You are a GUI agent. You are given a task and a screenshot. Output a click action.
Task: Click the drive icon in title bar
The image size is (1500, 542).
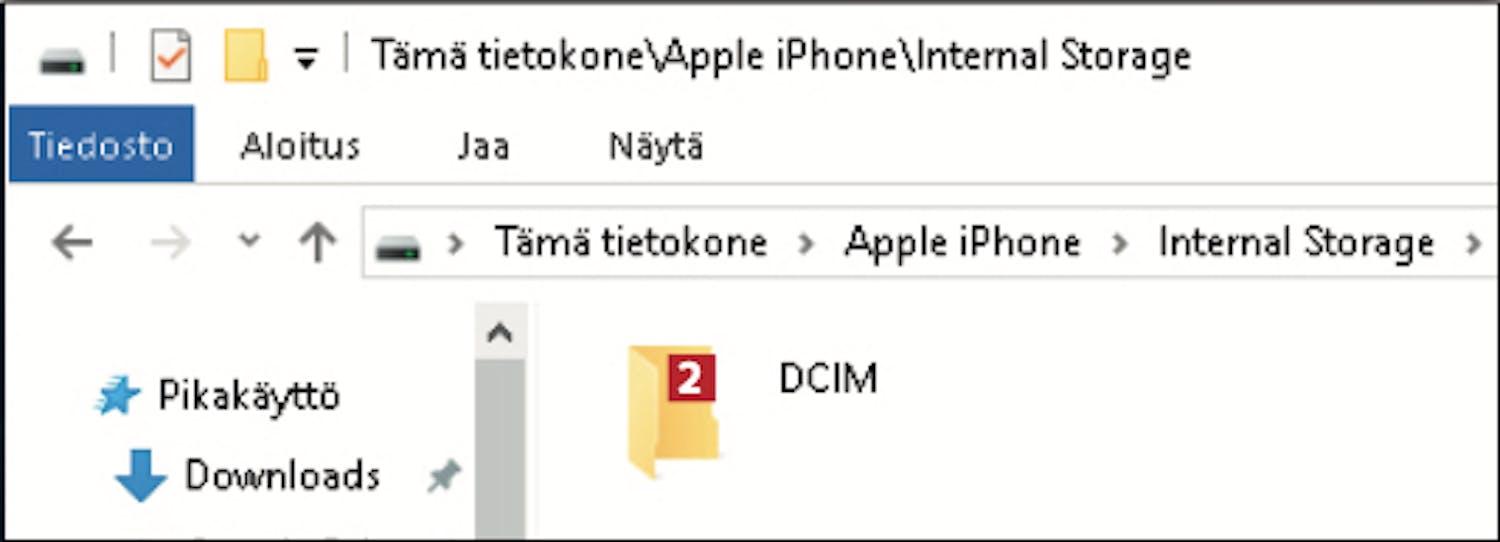(x=62, y=60)
